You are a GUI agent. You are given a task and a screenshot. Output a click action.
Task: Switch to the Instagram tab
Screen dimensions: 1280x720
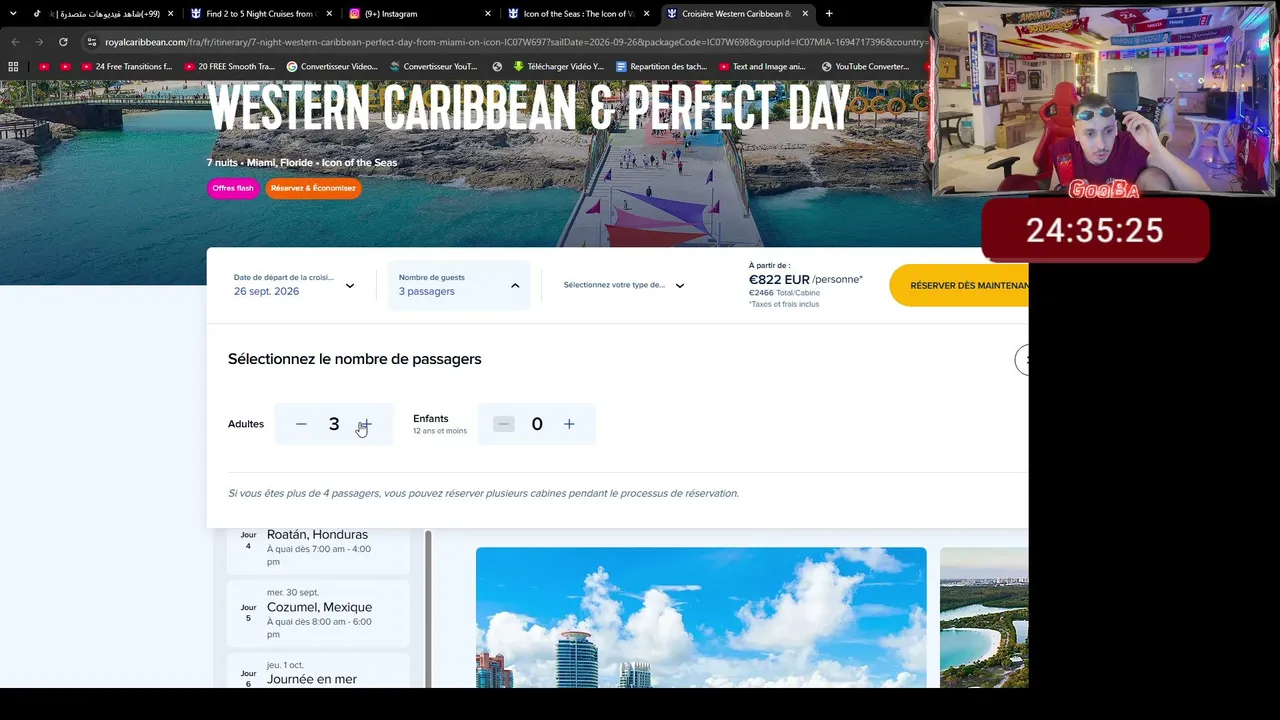coord(419,14)
